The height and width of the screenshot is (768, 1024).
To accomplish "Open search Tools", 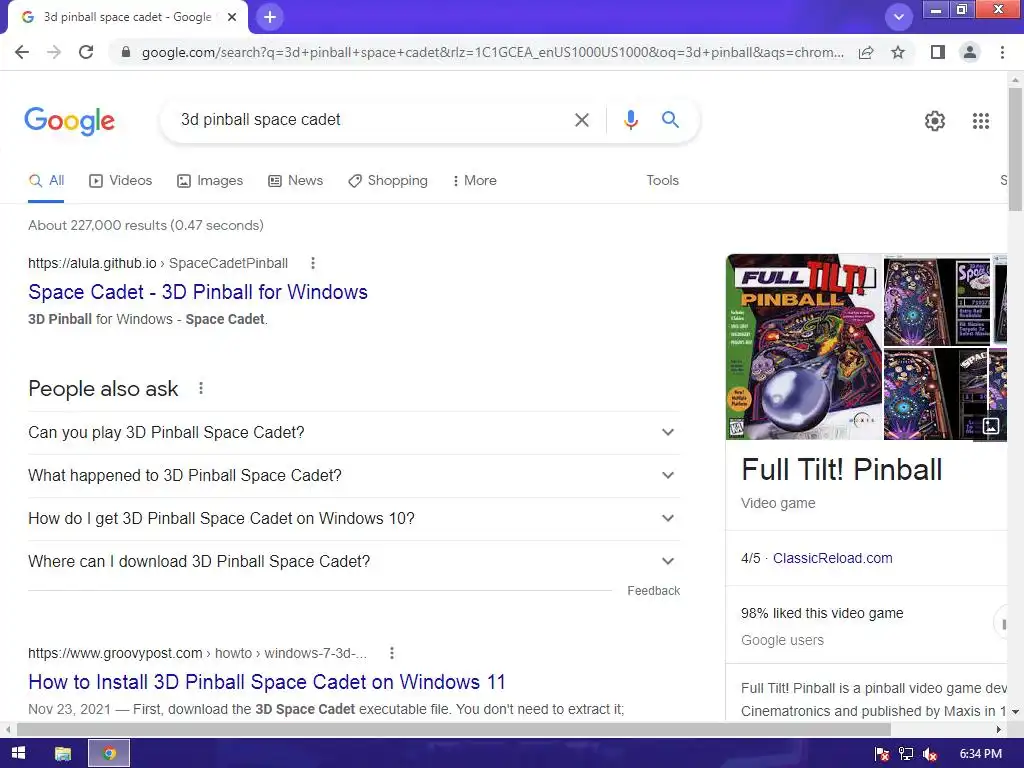I will (x=662, y=181).
